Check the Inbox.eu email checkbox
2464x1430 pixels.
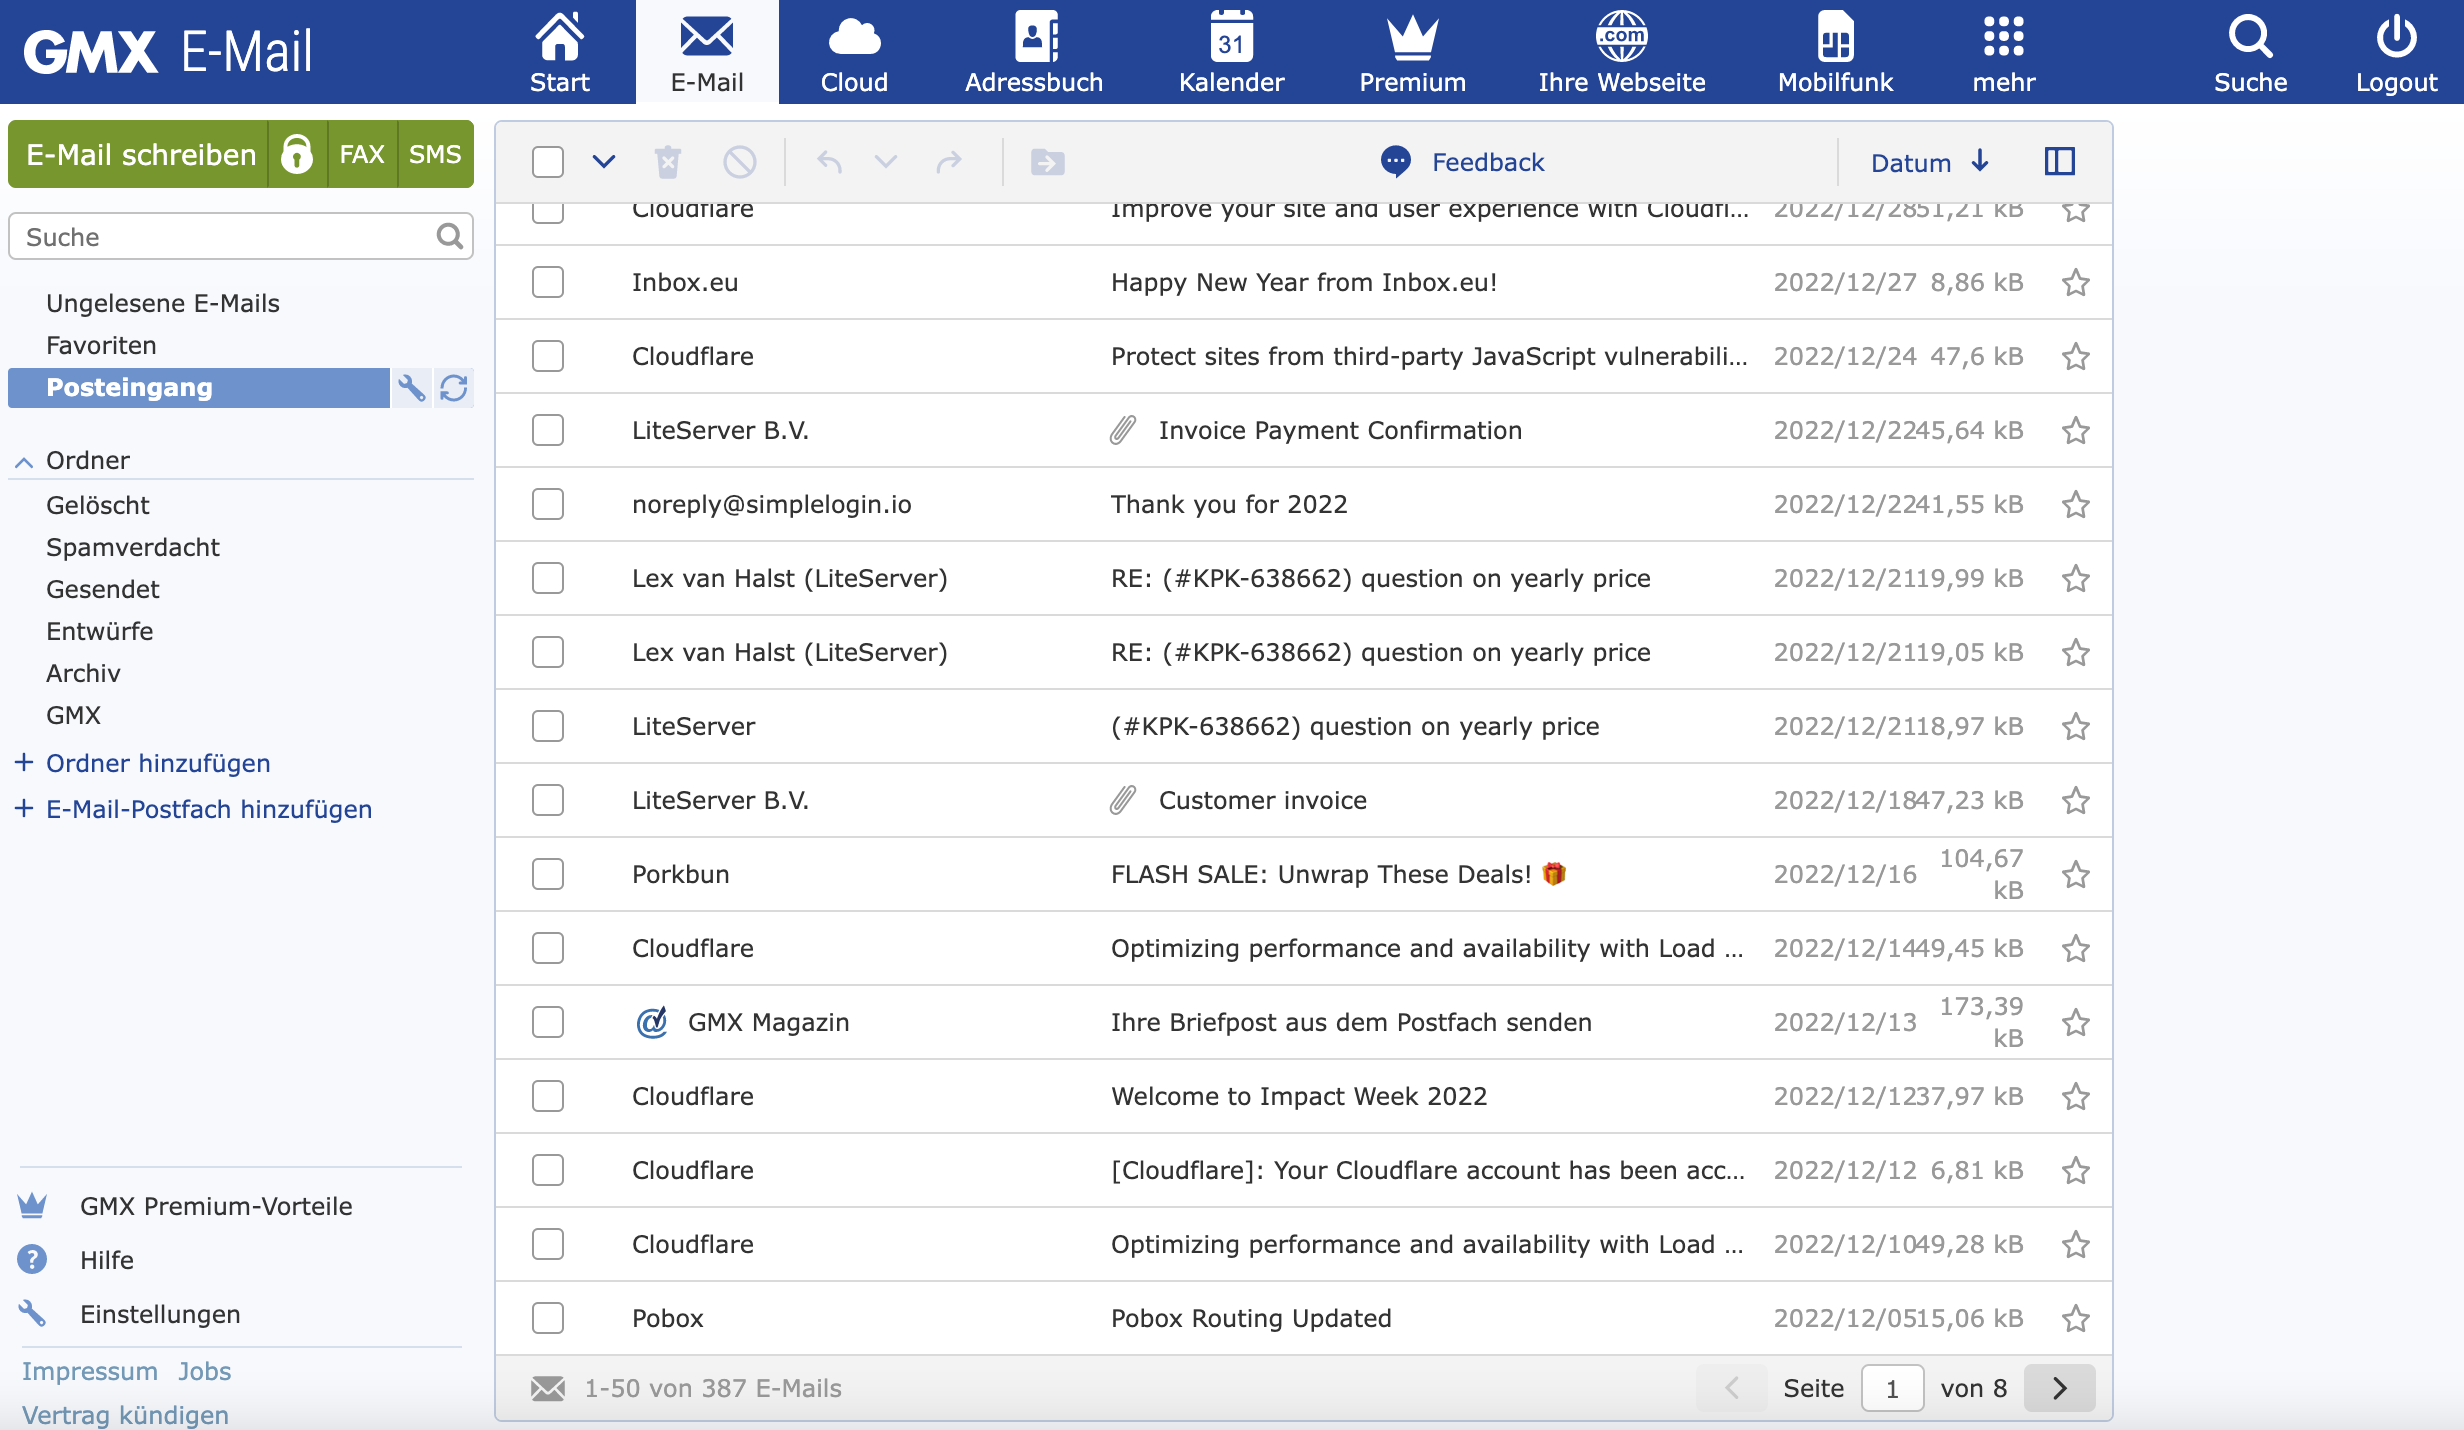coord(548,282)
